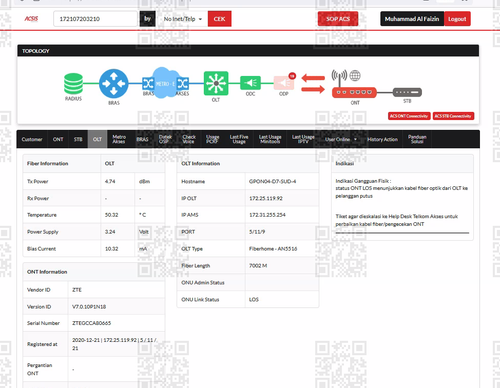
Task: Click Serial Number value ZTEGCCA80665
Action: tap(91, 323)
